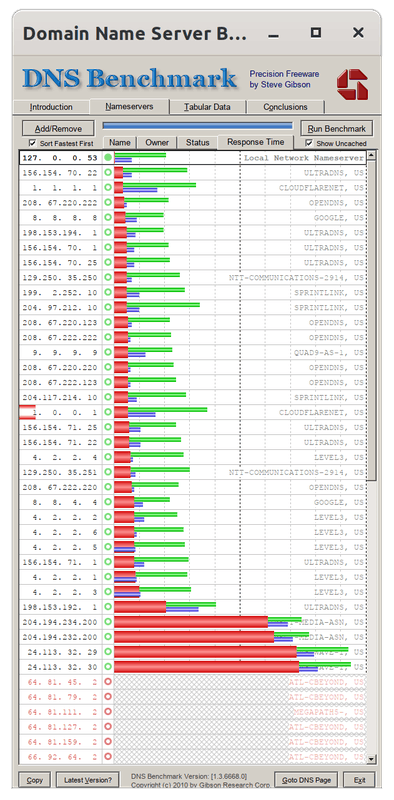This screenshot has height=800, width=394.
Task: Open the Tabular Data tab
Action: (x=208, y=107)
